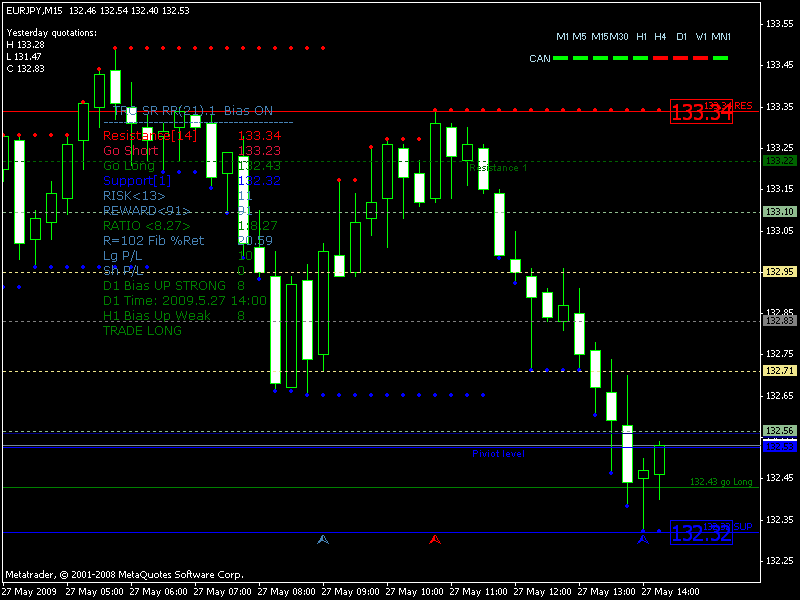The image size is (800, 600).
Task: Click the 'H1 Bias Up Weak' line
Action: [x=157, y=316]
